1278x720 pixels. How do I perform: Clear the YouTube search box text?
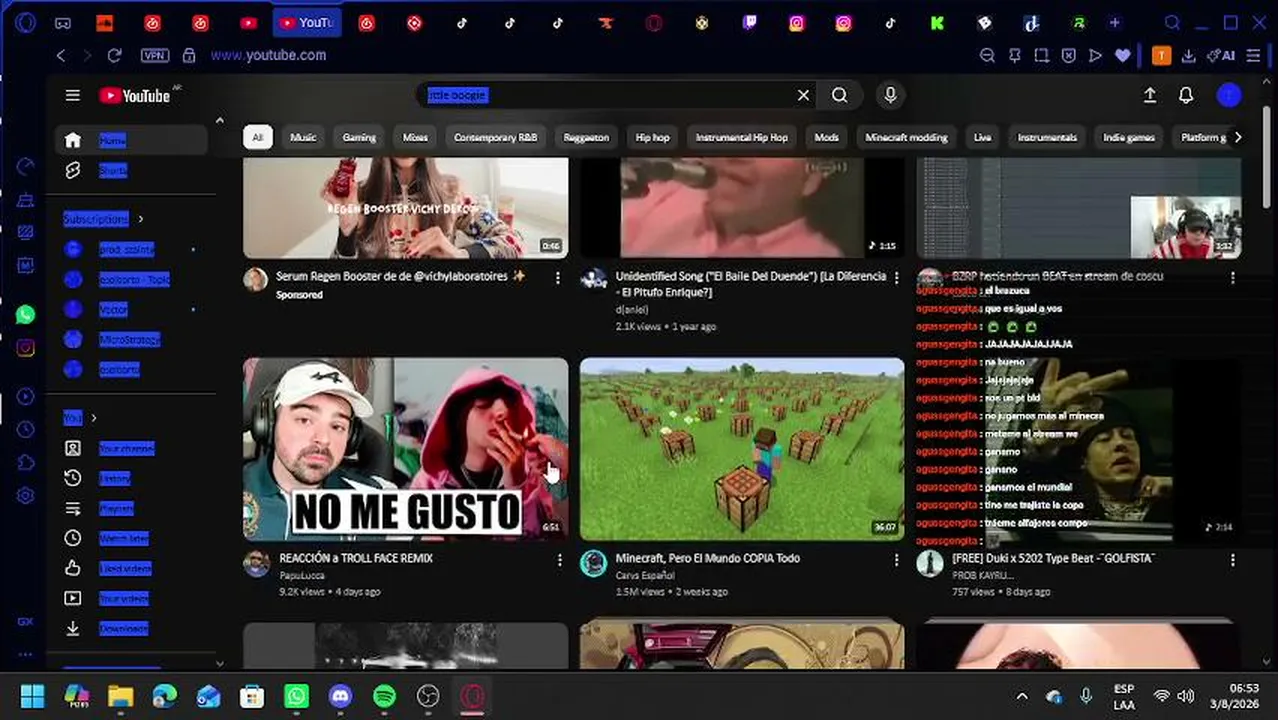pos(803,95)
